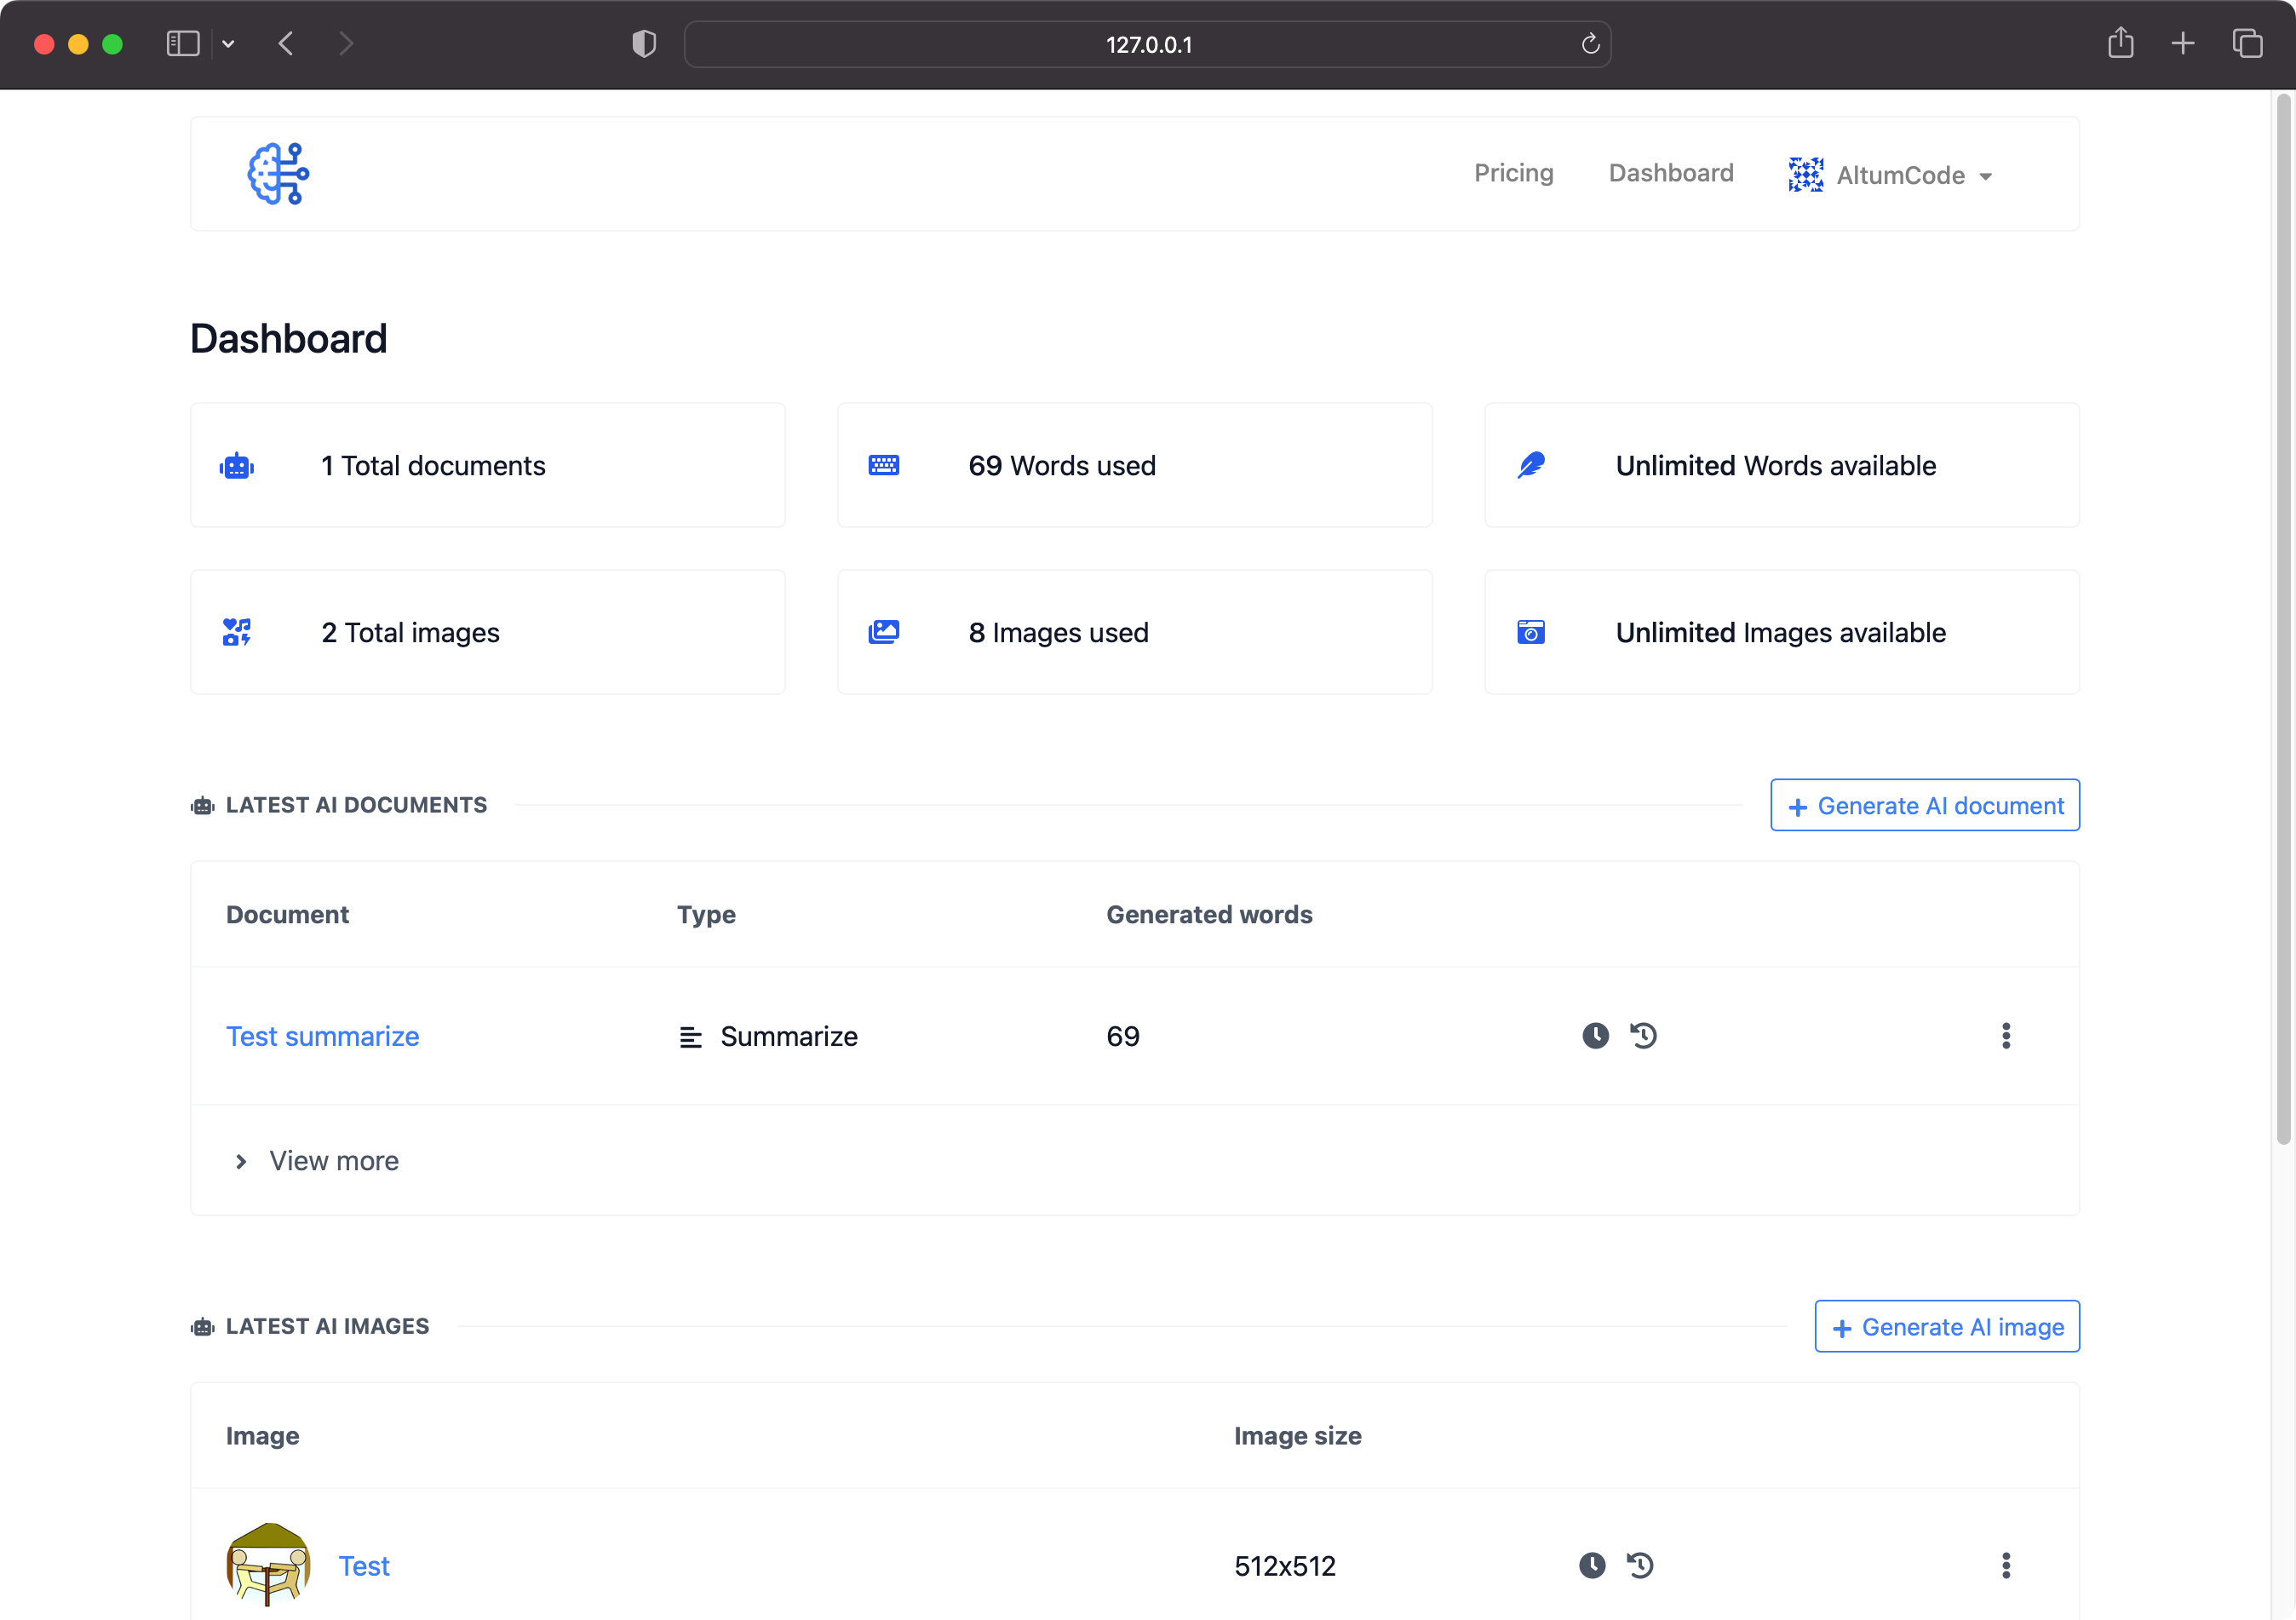Click the browser privacy shield icon
This screenshot has width=2296, height=1620.
coord(644,44)
